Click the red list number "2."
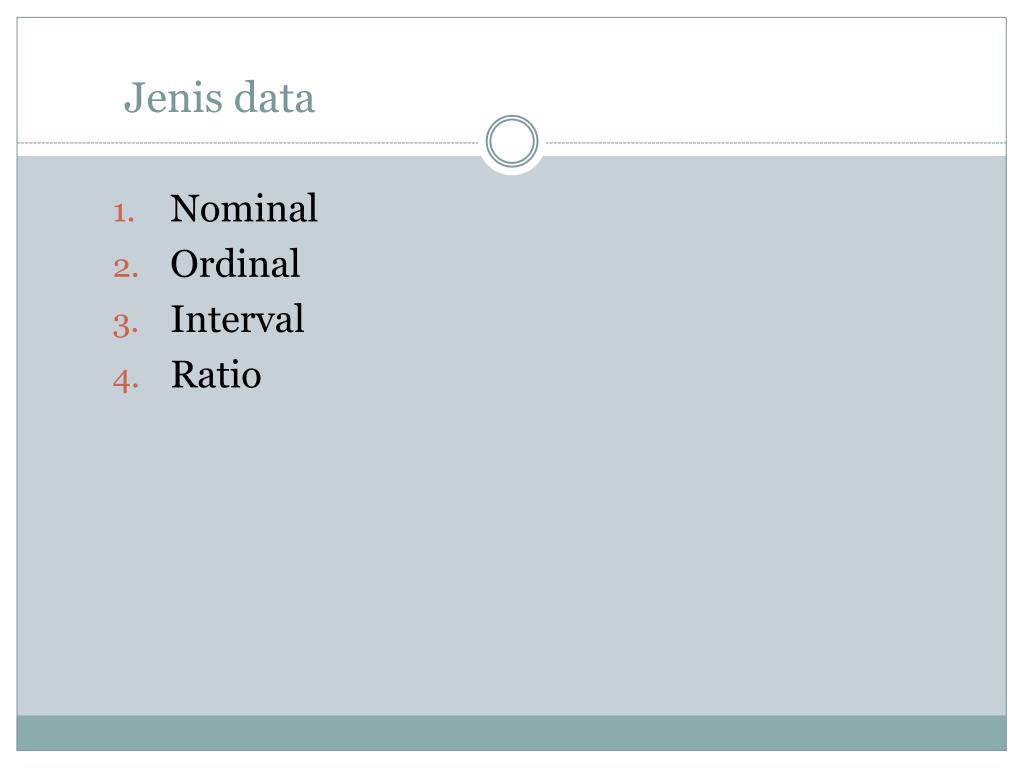 coord(125,268)
